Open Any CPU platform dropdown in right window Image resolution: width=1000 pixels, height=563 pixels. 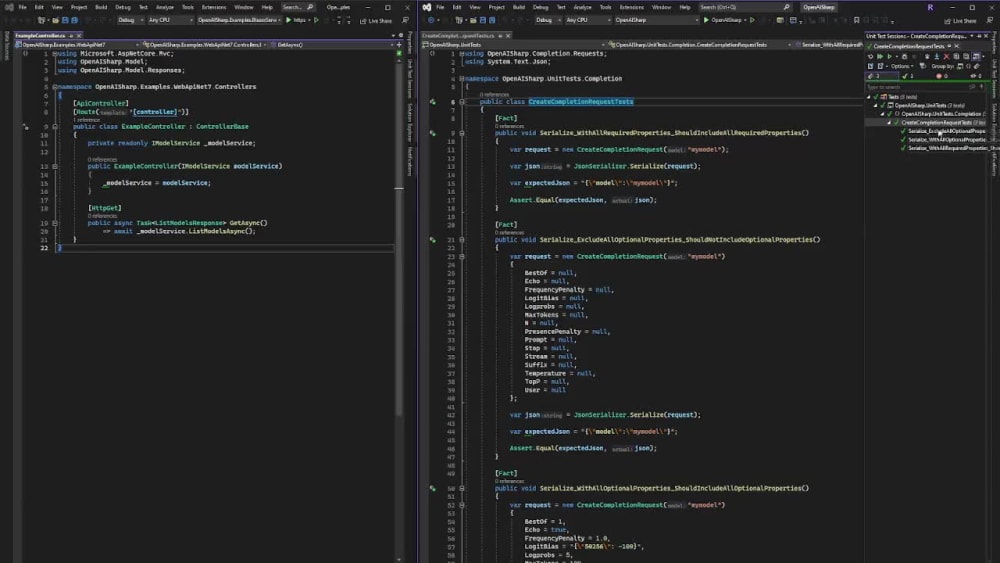click(587, 20)
